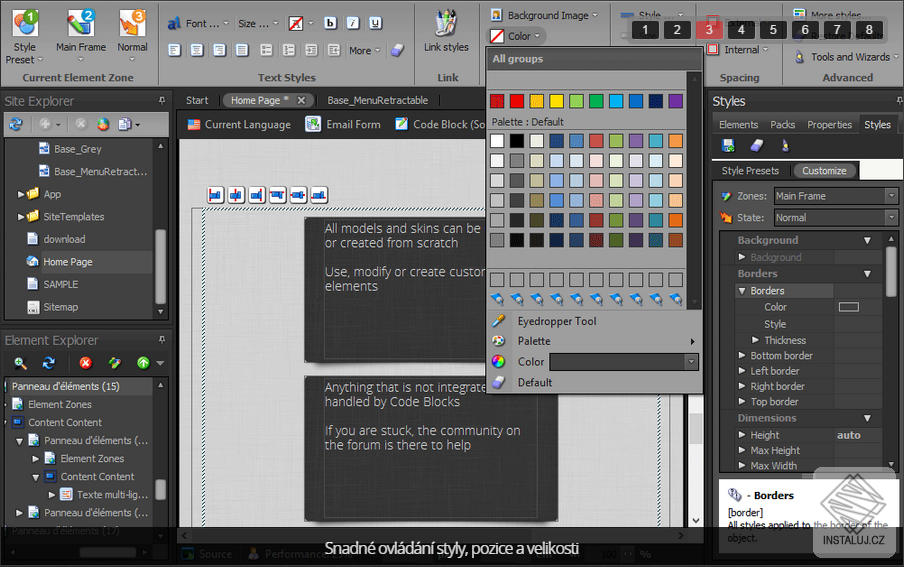Click the search icon in Element Explorer
Screen dimensions: 904x567
pyautogui.click(x=20, y=363)
